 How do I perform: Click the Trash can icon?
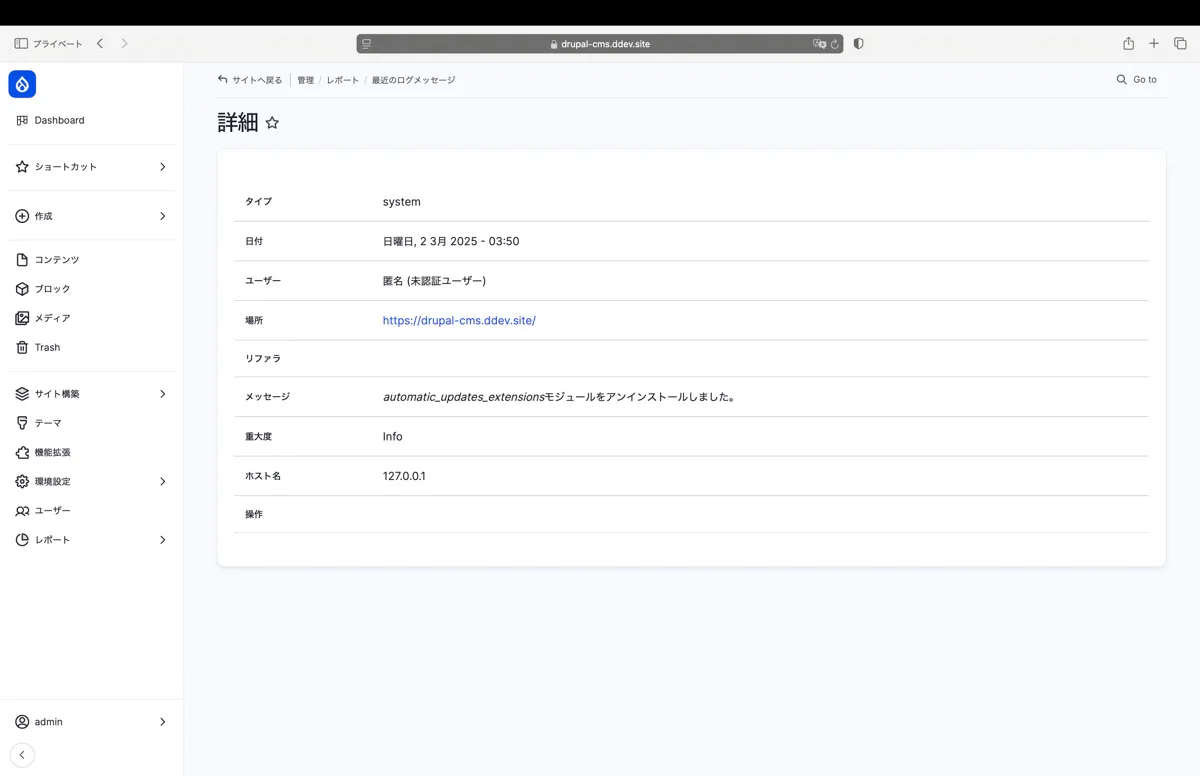(x=22, y=347)
